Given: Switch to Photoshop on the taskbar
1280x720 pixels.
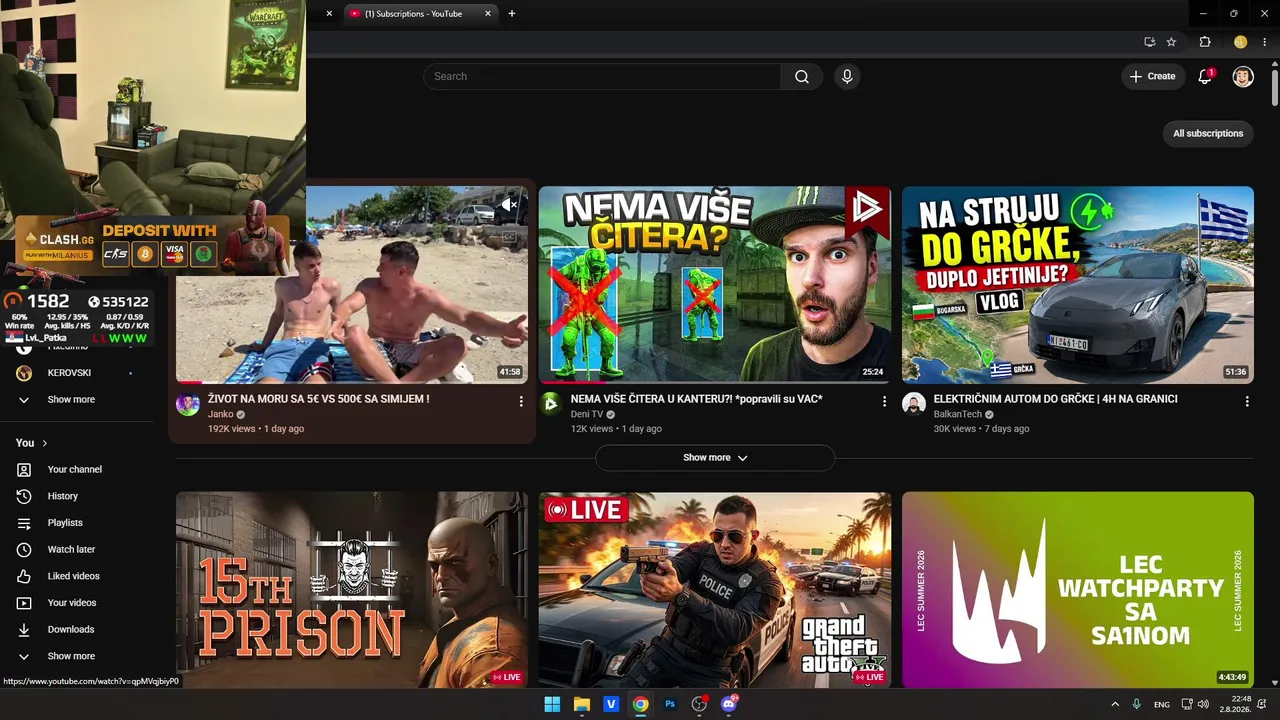Looking at the screenshot, I should (670, 704).
